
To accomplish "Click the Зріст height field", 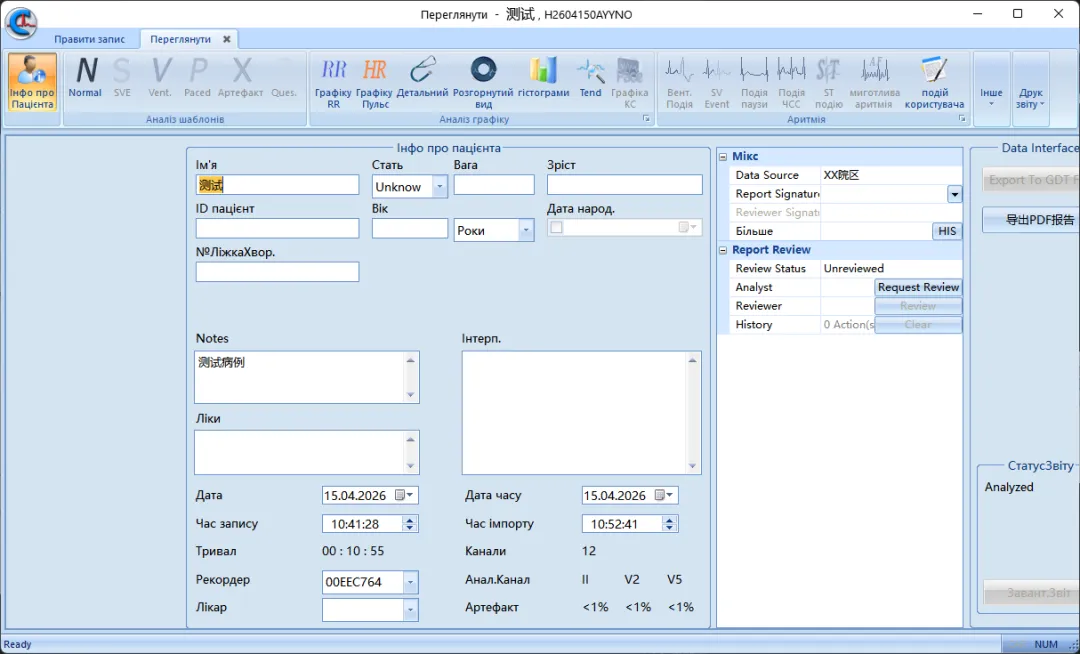I will [625, 184].
